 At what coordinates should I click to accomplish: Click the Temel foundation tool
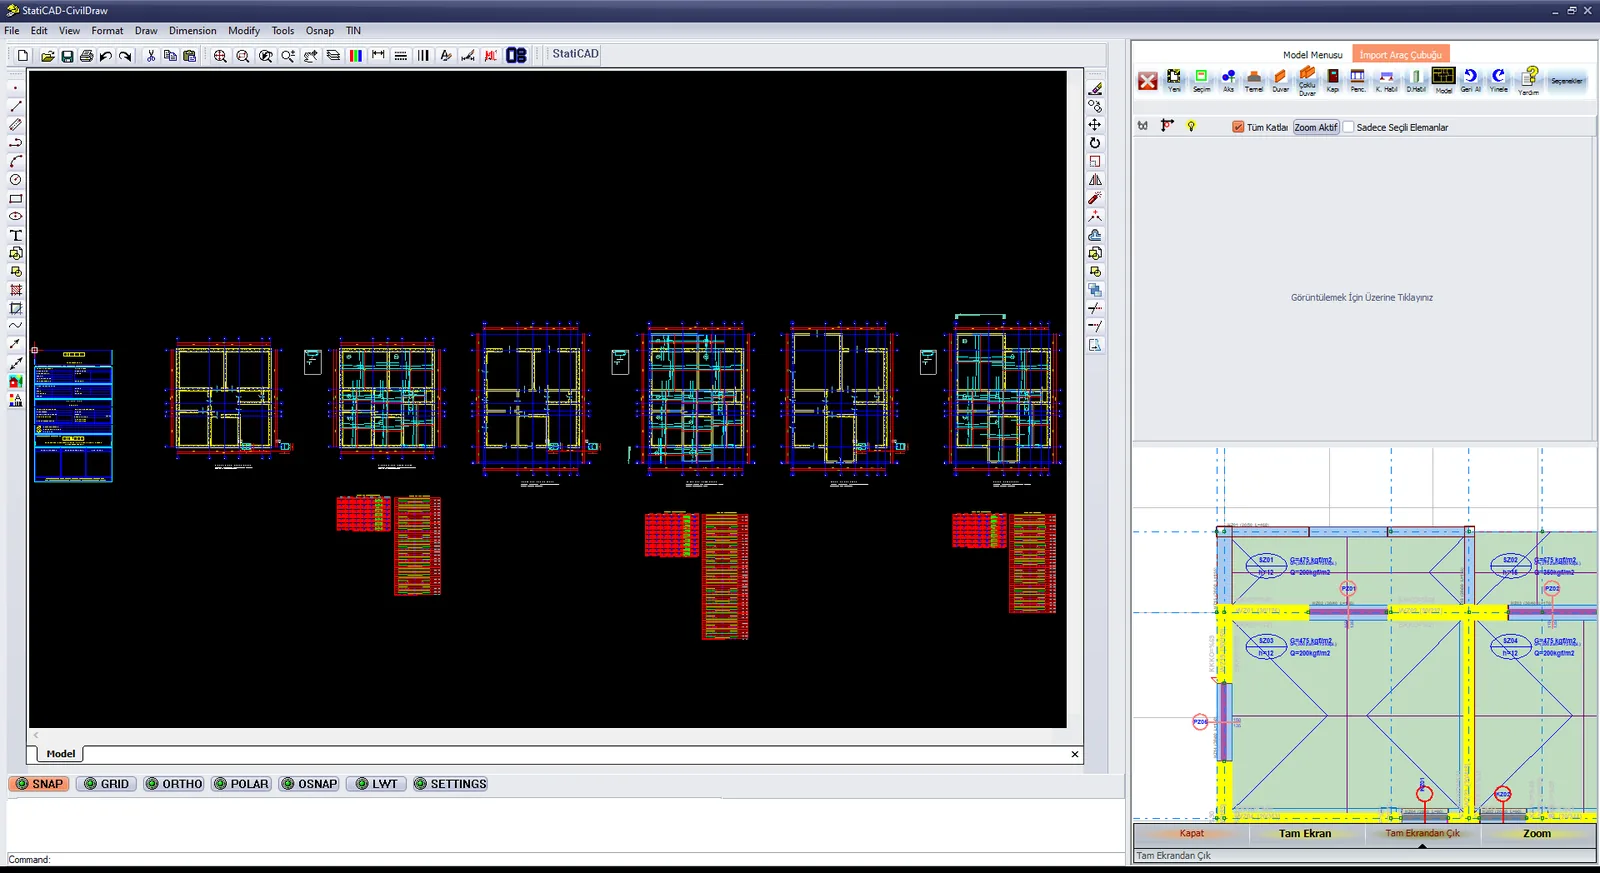(1254, 80)
